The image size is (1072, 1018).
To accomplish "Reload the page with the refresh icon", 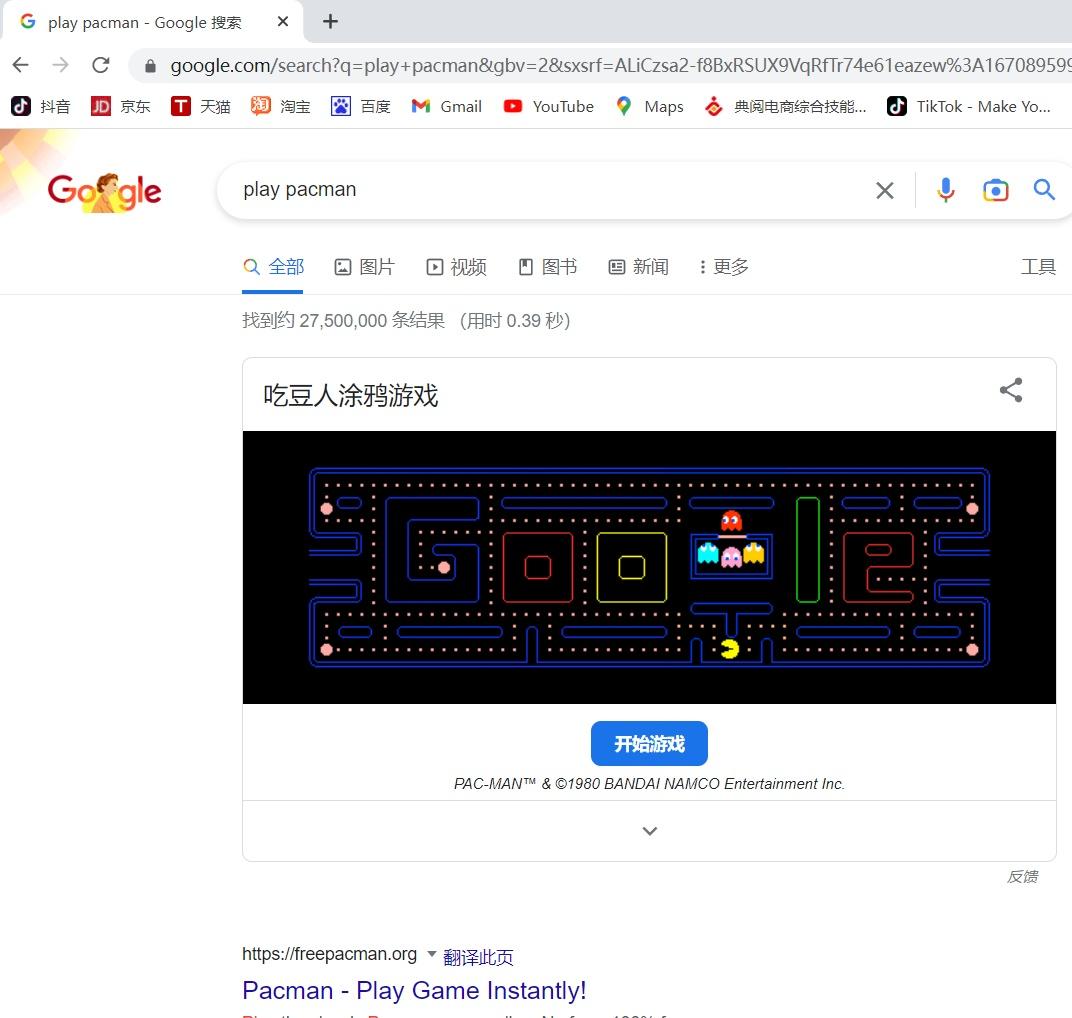I will point(101,65).
